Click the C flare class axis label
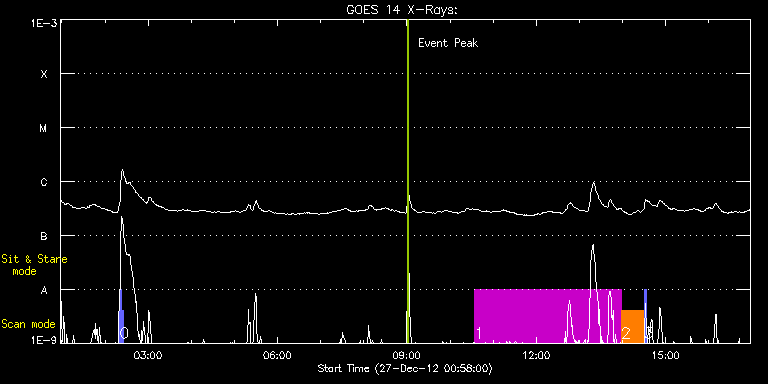The image size is (768, 384). click(44, 182)
